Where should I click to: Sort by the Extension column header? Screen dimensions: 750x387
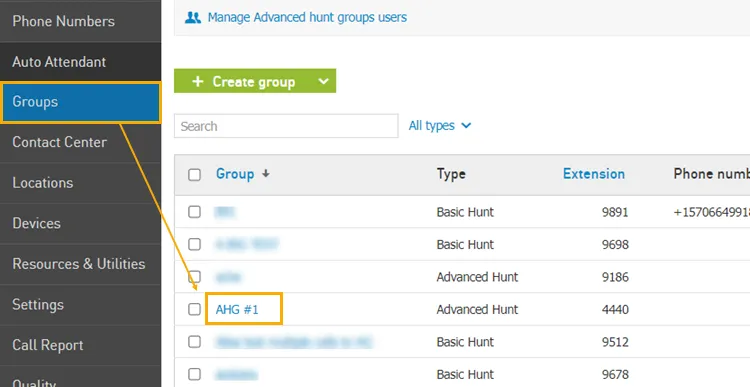pos(594,174)
